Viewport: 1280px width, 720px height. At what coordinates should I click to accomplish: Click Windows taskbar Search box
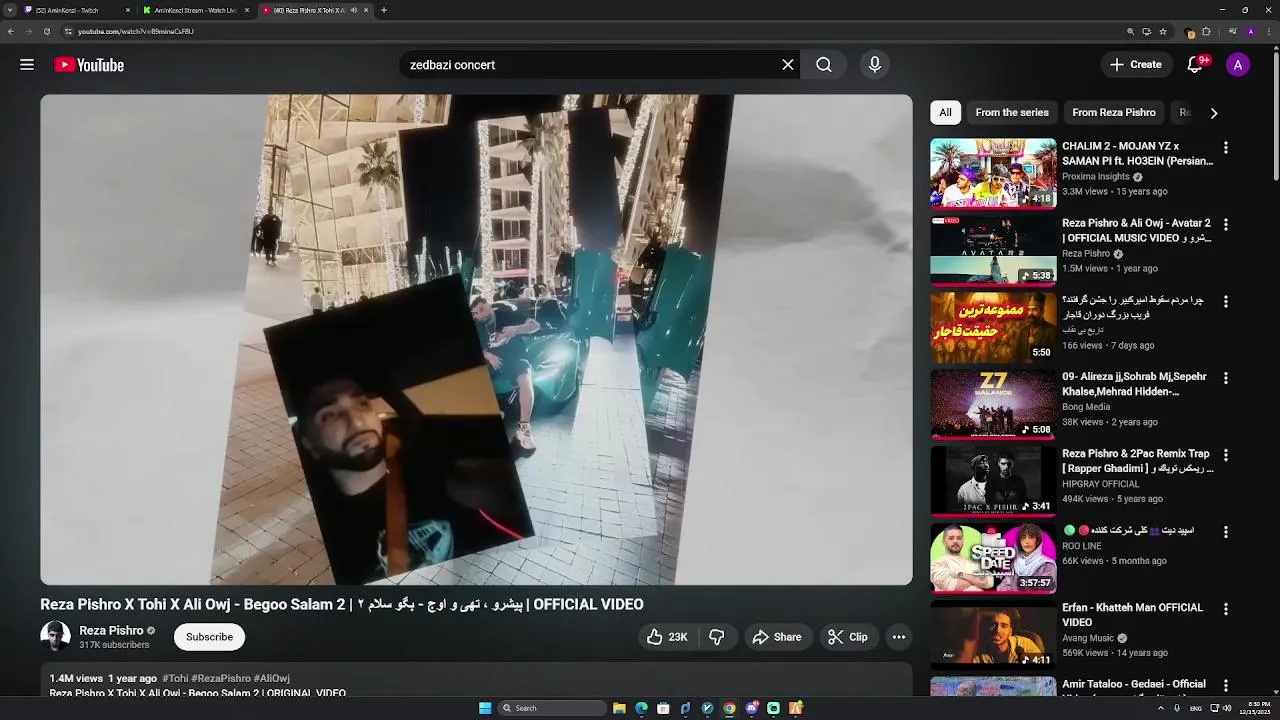tap(553, 708)
